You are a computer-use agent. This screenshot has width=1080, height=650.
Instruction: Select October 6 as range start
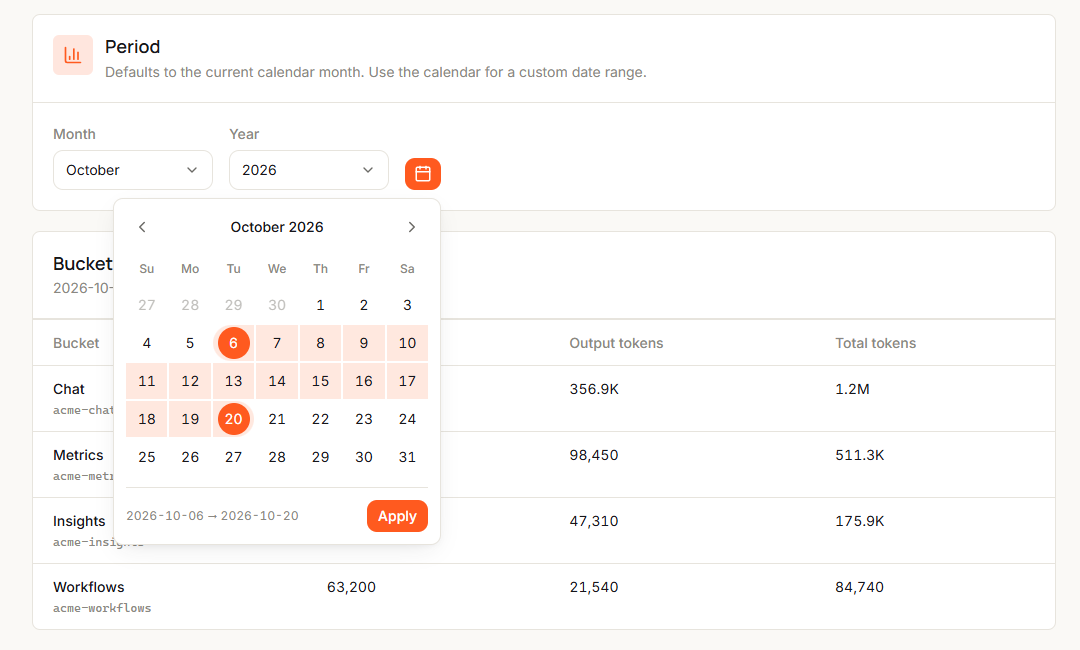click(x=233, y=343)
